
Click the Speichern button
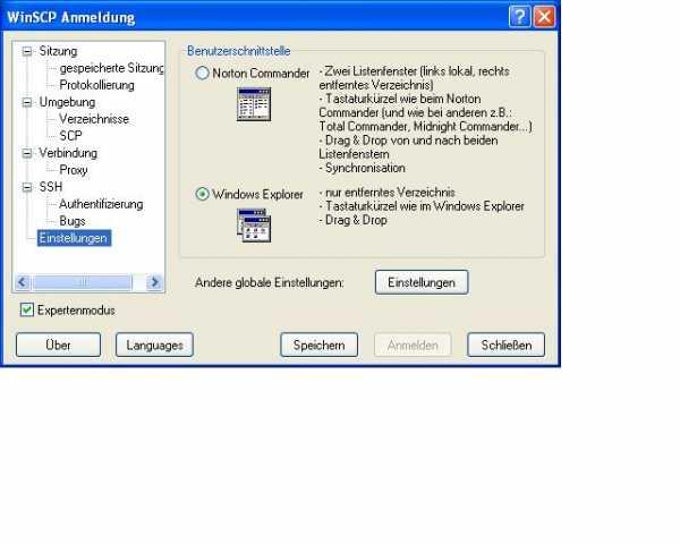click(x=319, y=345)
